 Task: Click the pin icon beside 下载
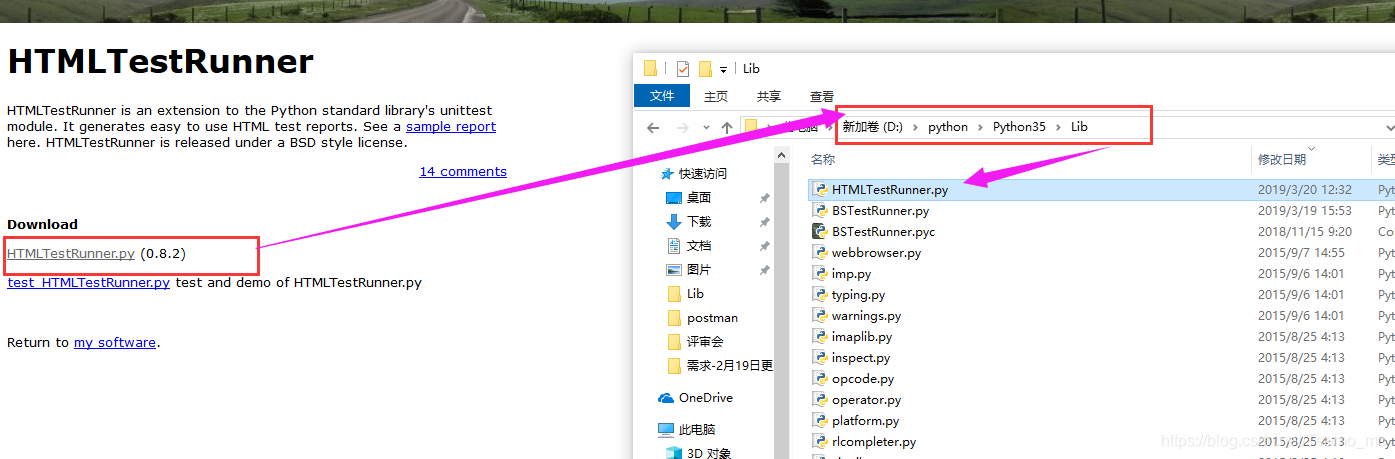(765, 222)
